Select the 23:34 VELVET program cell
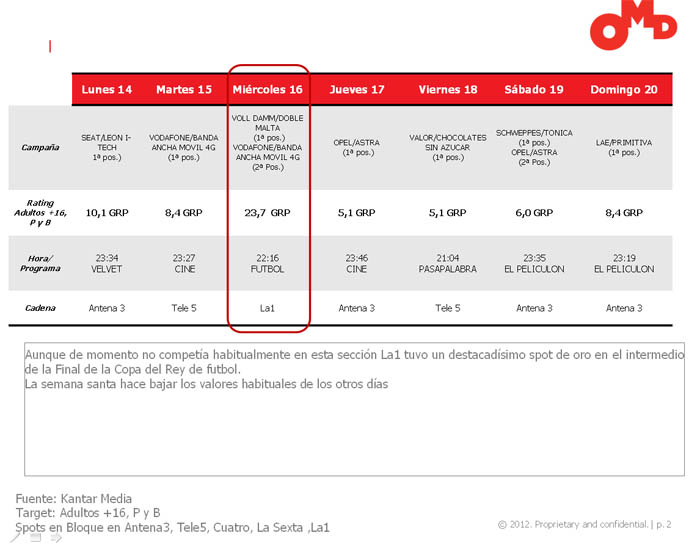The height and width of the screenshot is (544, 700). [107, 263]
